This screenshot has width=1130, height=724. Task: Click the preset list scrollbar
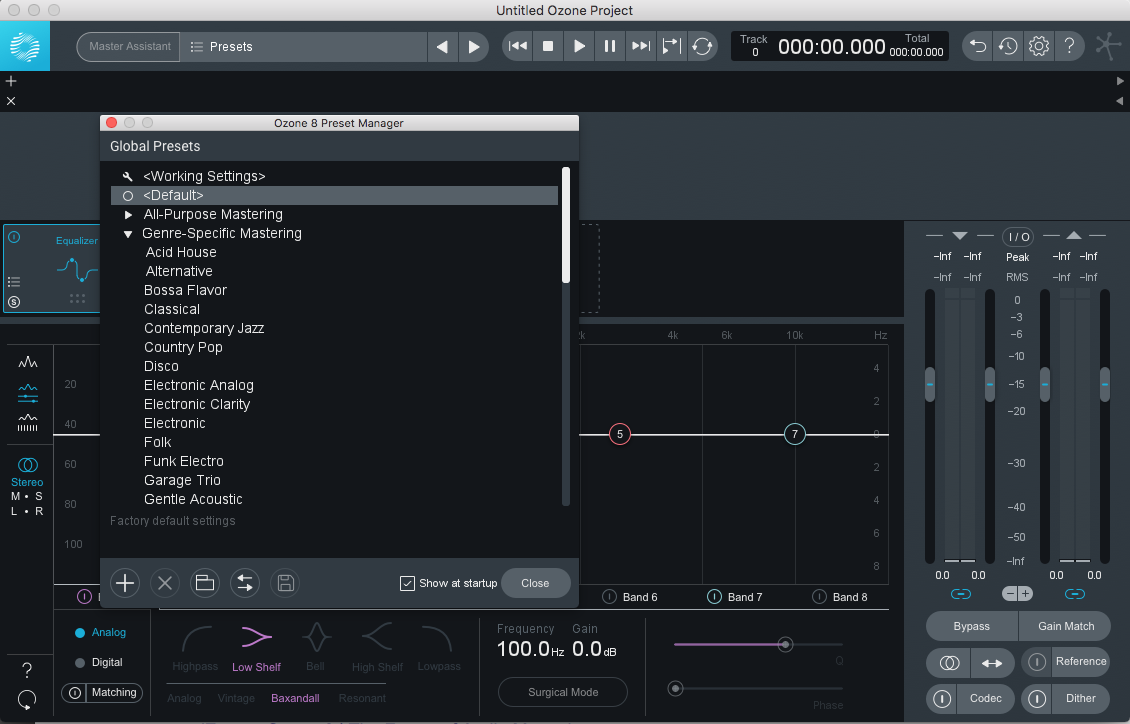[566, 225]
